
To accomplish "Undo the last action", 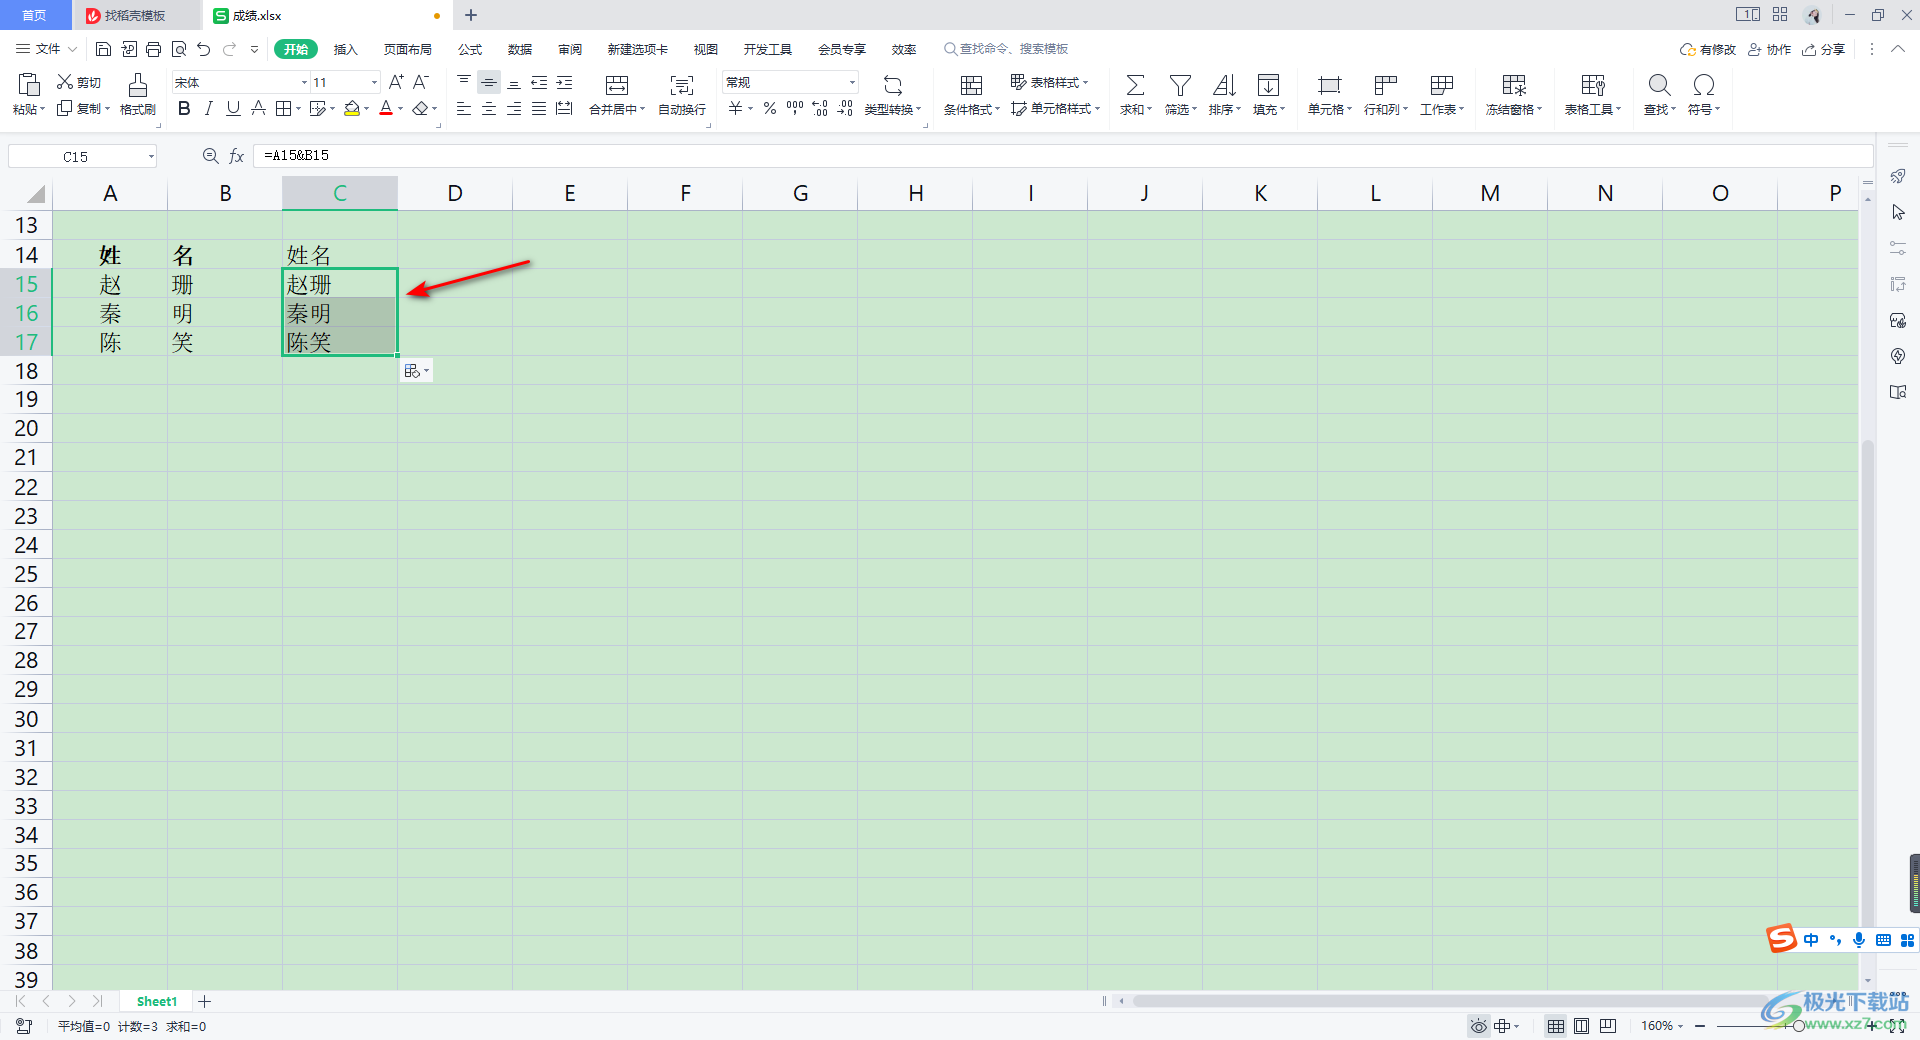I will click(x=204, y=49).
